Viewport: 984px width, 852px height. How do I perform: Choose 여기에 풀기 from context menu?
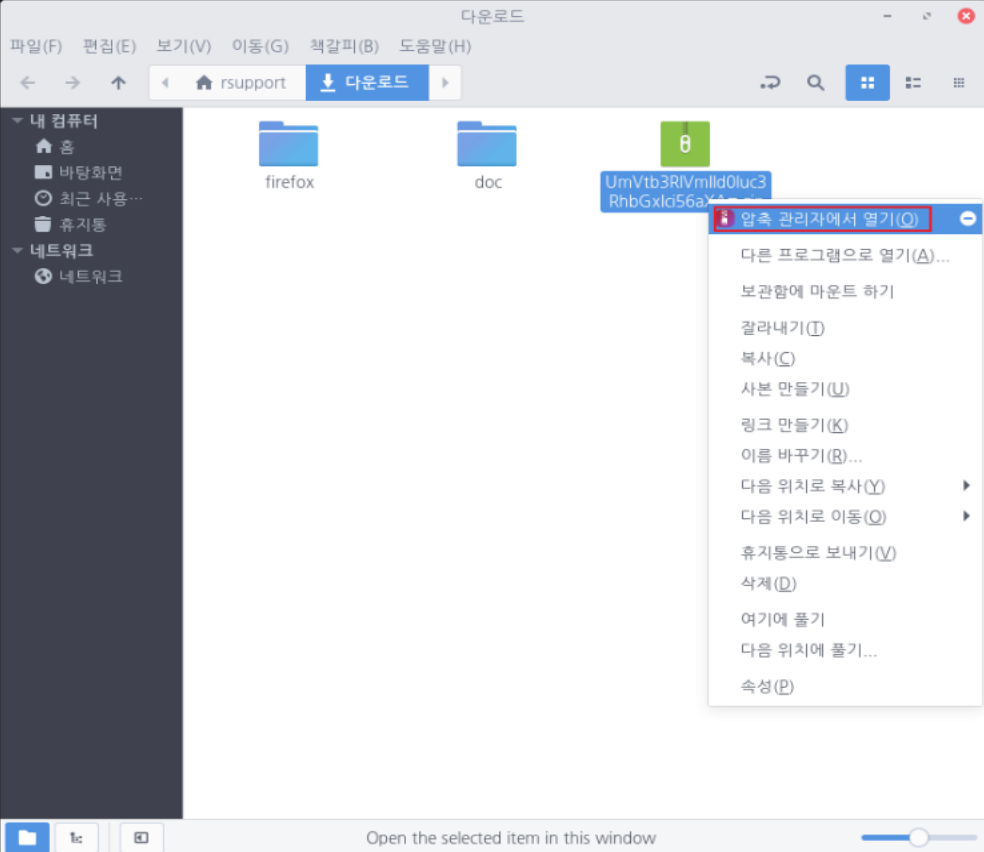[x=782, y=619]
